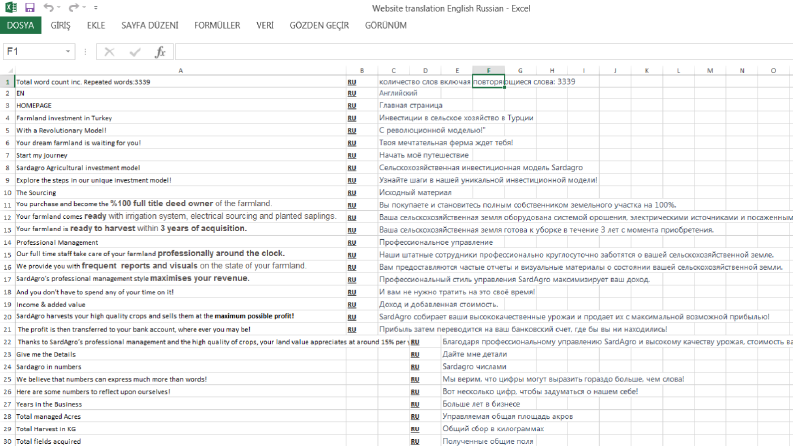Open Insert Function with the fx icon

[x=160, y=52]
